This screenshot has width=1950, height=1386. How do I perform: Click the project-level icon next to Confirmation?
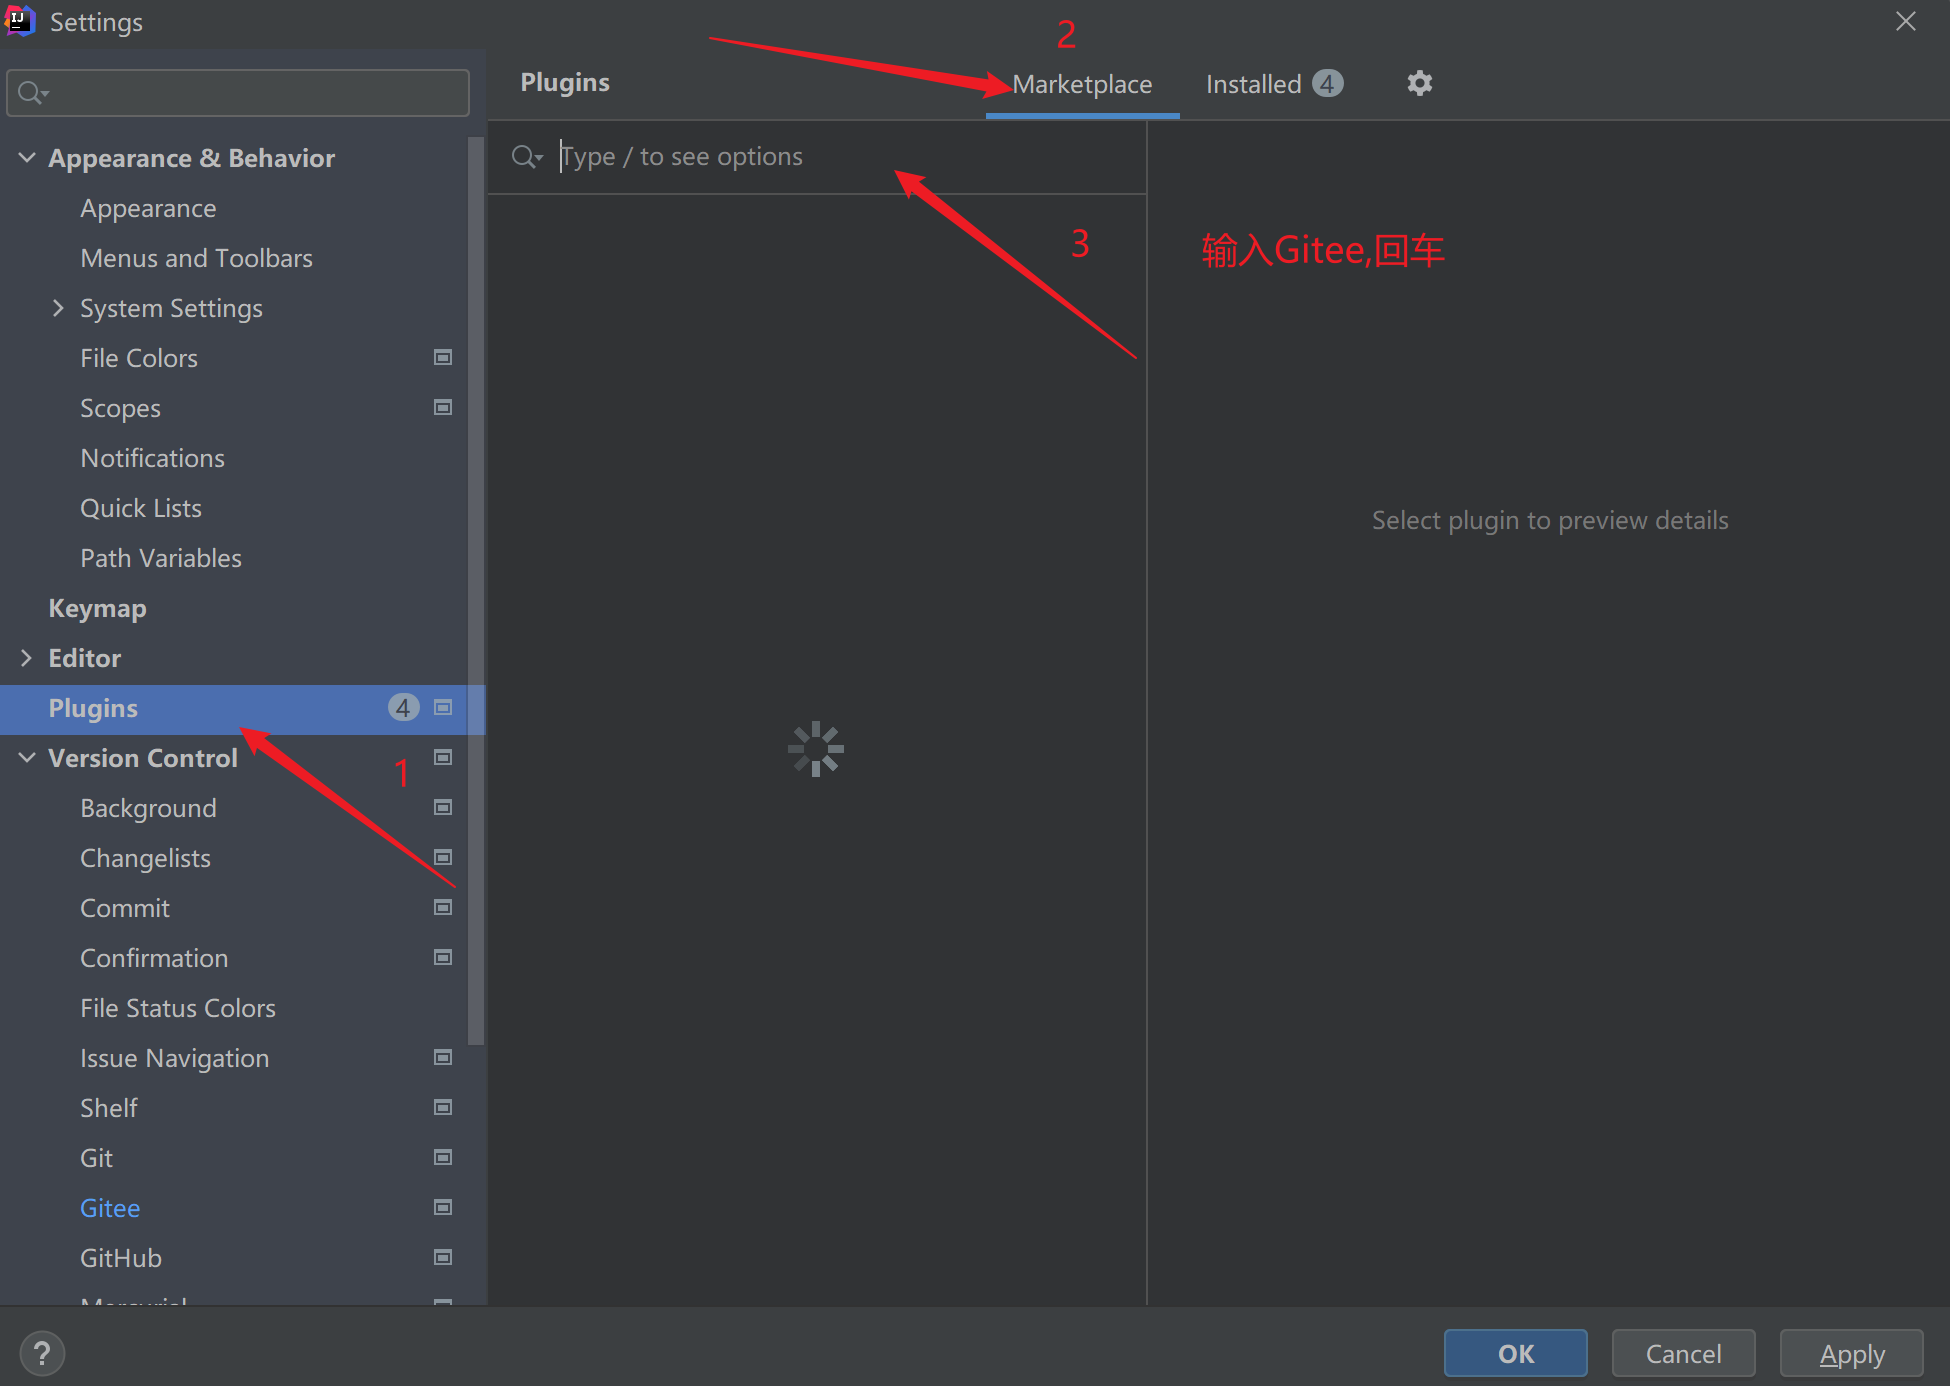point(443,957)
